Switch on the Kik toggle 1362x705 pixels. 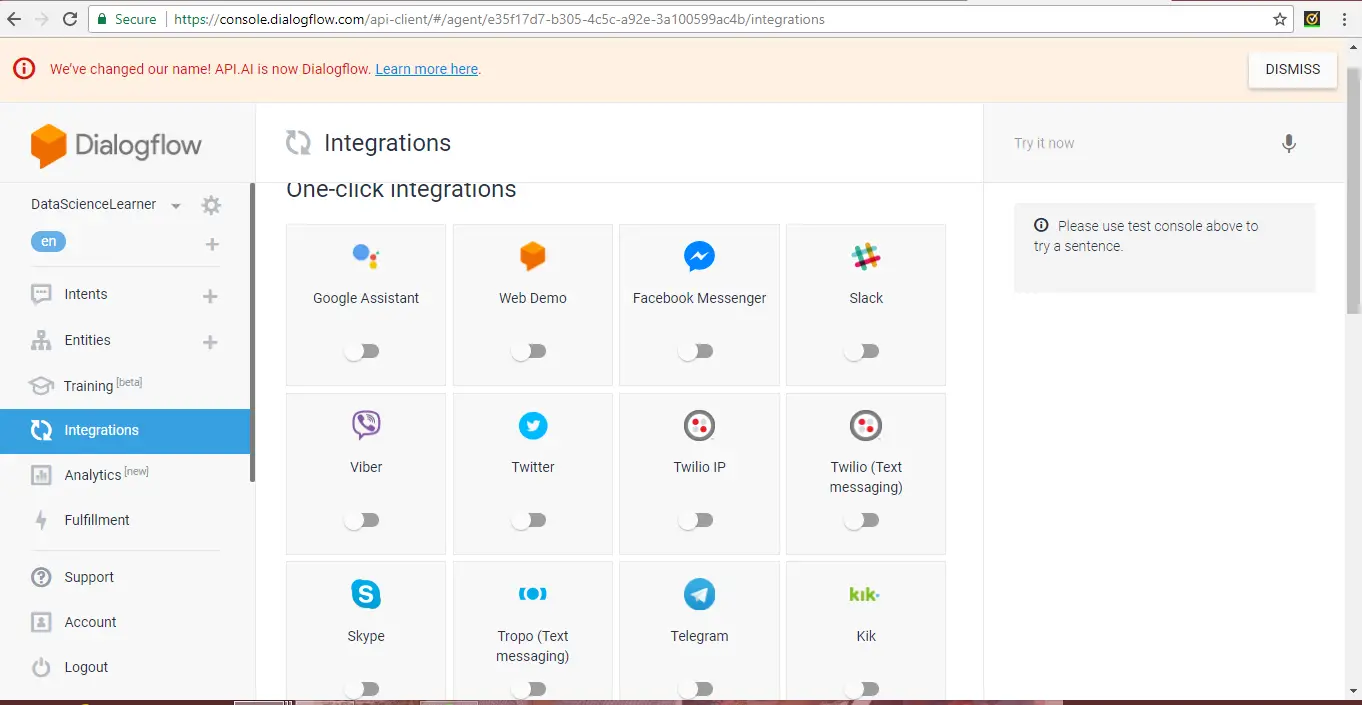(x=862, y=689)
